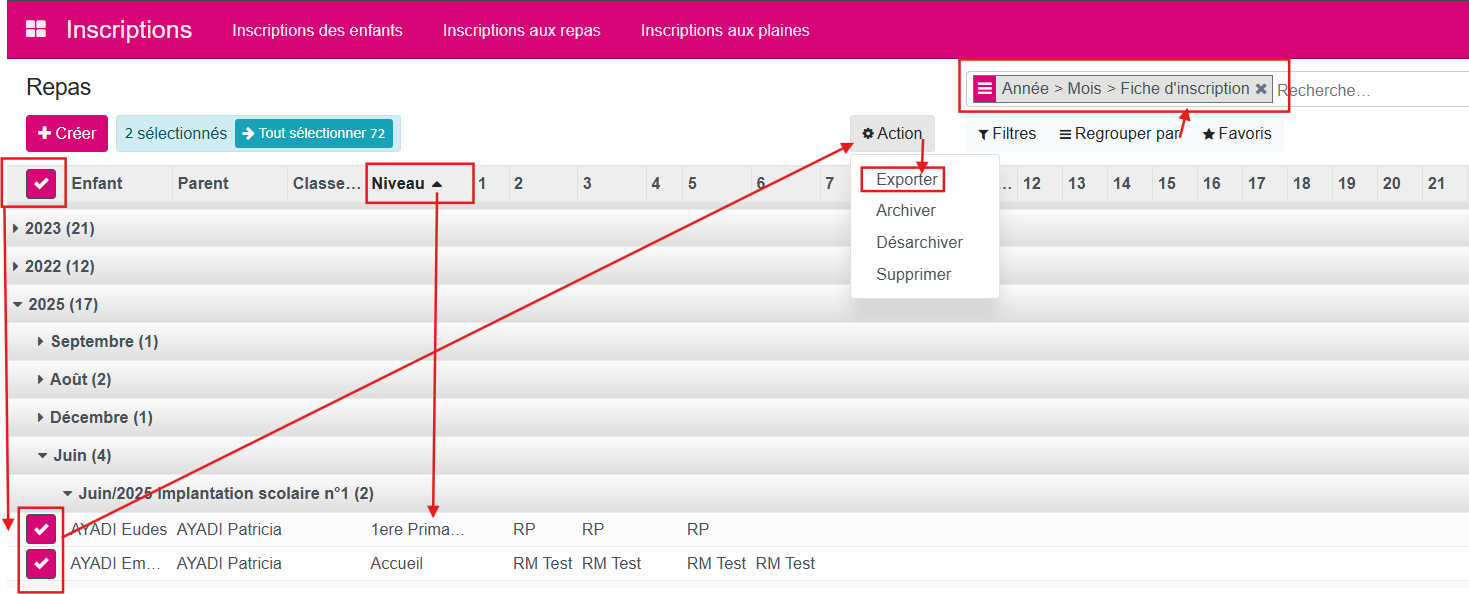
Task: Open the Filtres dropdown
Action: click(1007, 134)
